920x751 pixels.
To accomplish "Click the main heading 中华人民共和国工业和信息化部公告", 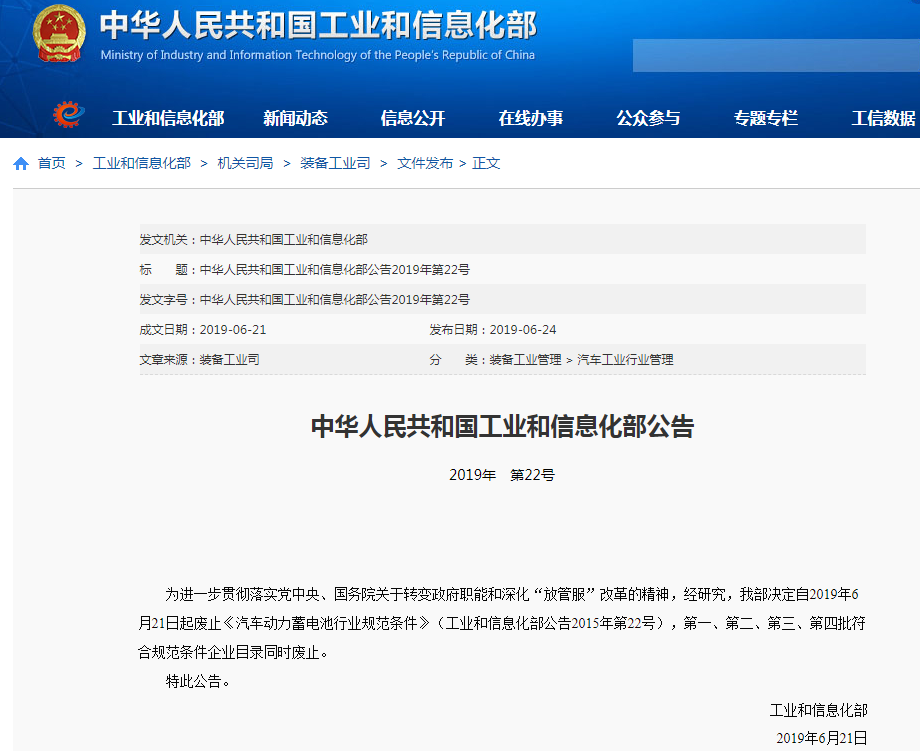I will pos(502,427).
